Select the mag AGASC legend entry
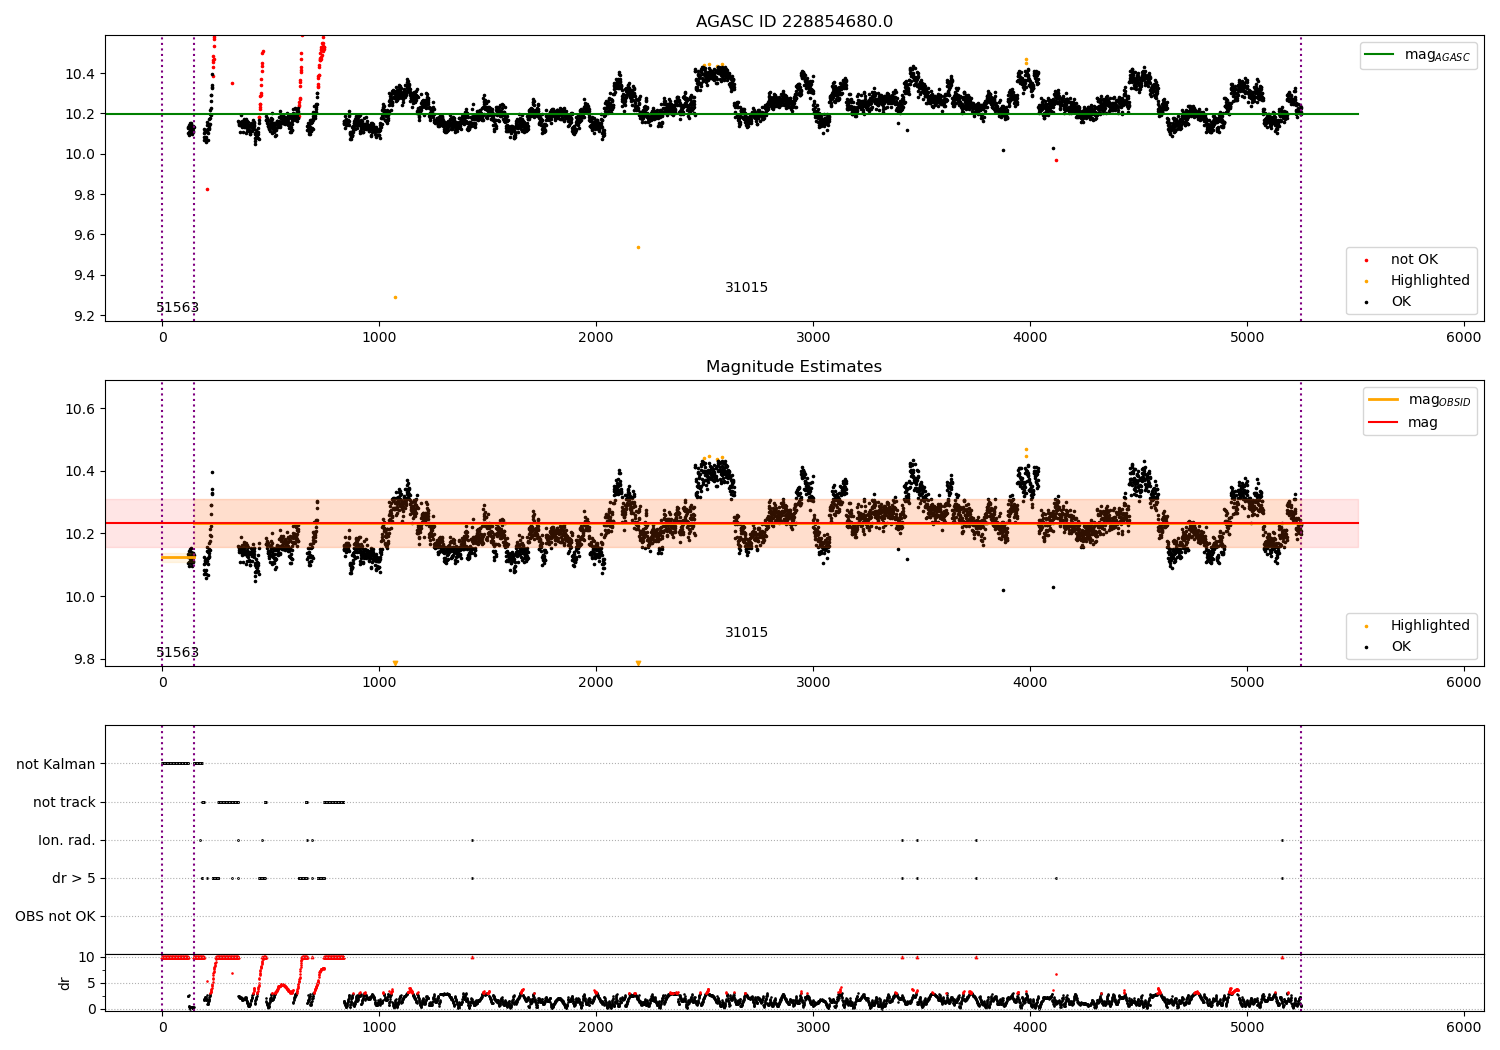 (1418, 55)
